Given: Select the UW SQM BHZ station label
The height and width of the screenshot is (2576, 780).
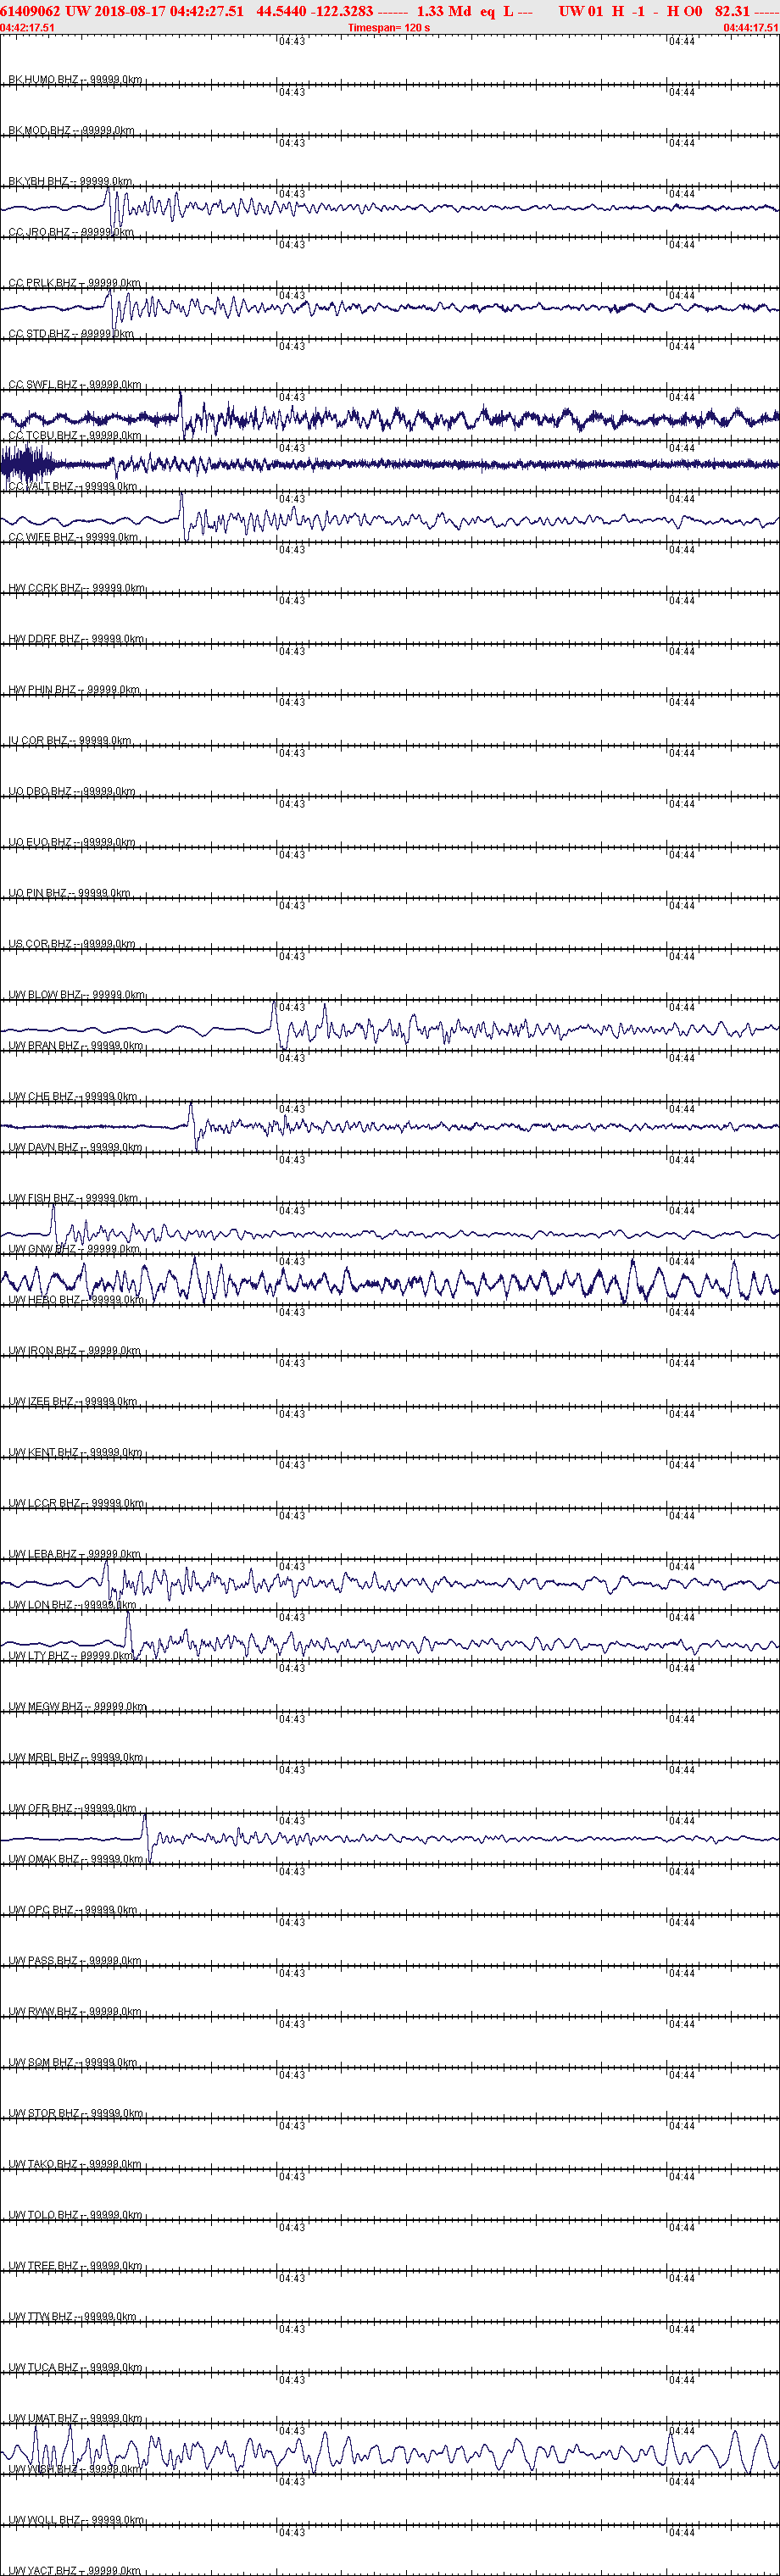Looking at the screenshot, I should pos(73,2062).
